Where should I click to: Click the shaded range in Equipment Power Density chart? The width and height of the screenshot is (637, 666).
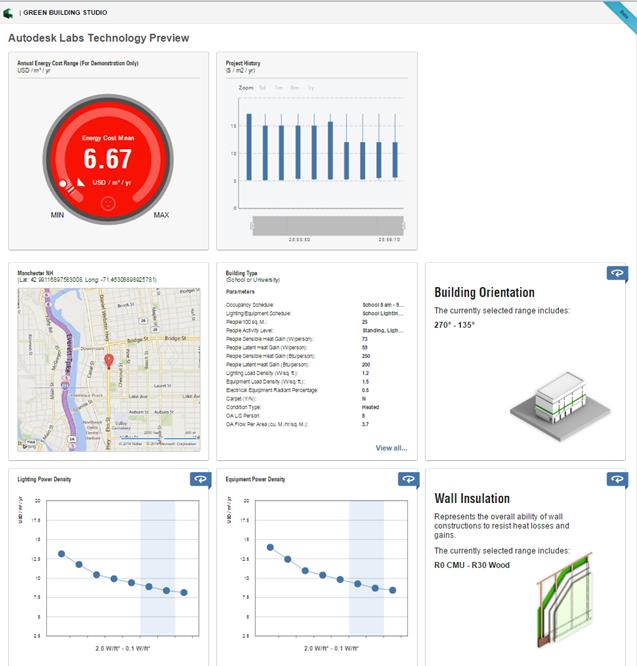(366, 568)
